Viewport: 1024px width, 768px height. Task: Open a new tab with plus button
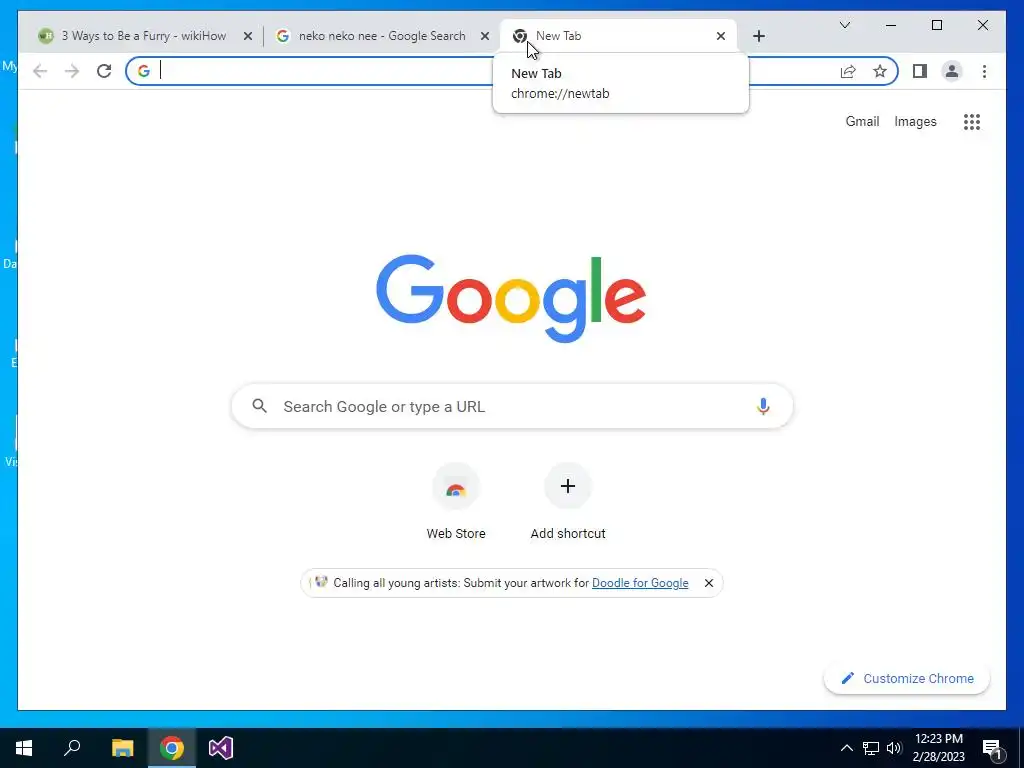pyautogui.click(x=758, y=36)
